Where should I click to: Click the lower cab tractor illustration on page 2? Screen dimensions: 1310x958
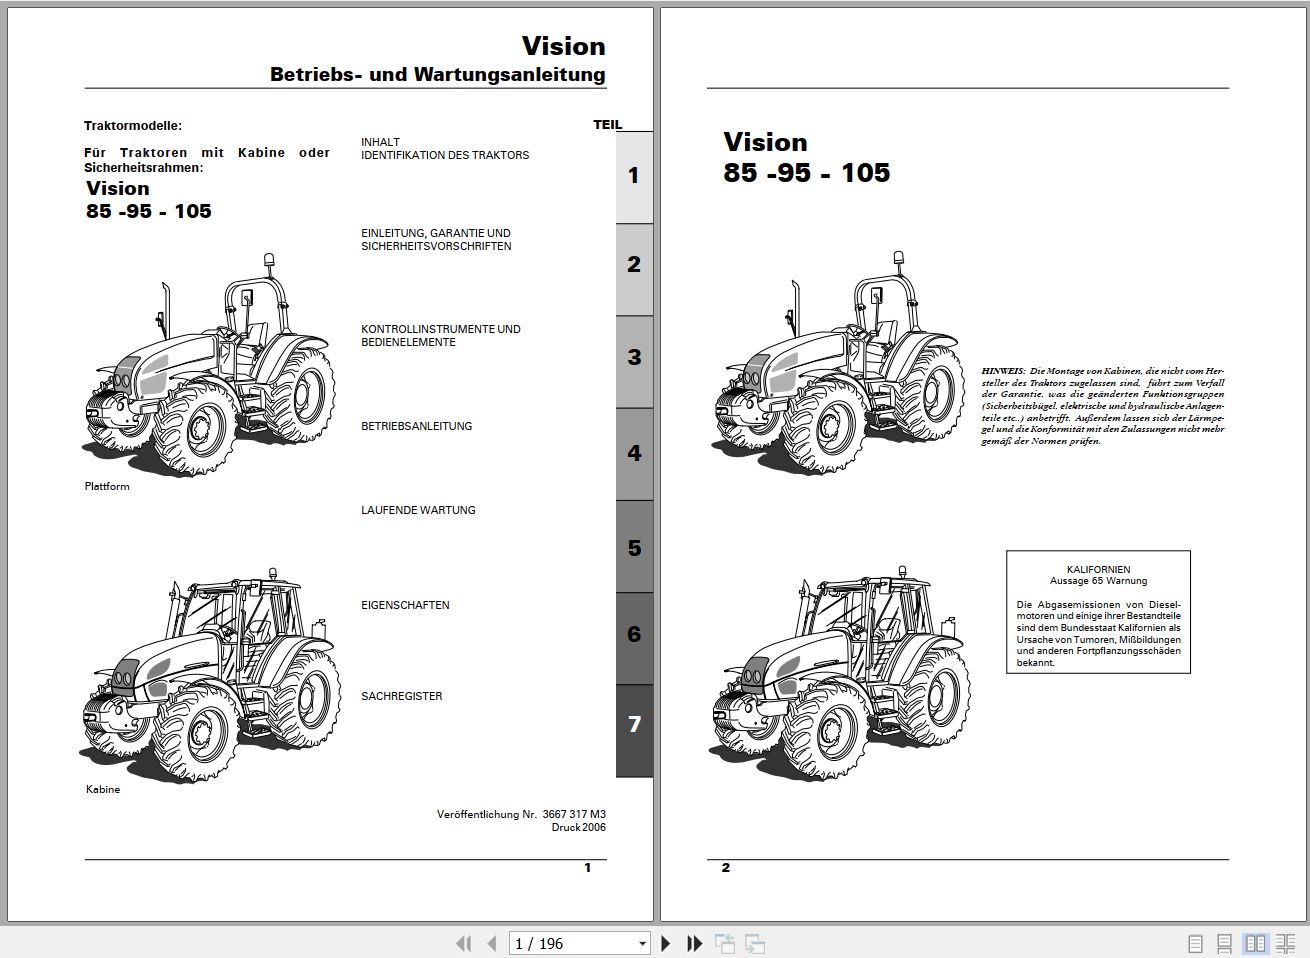click(x=841, y=672)
